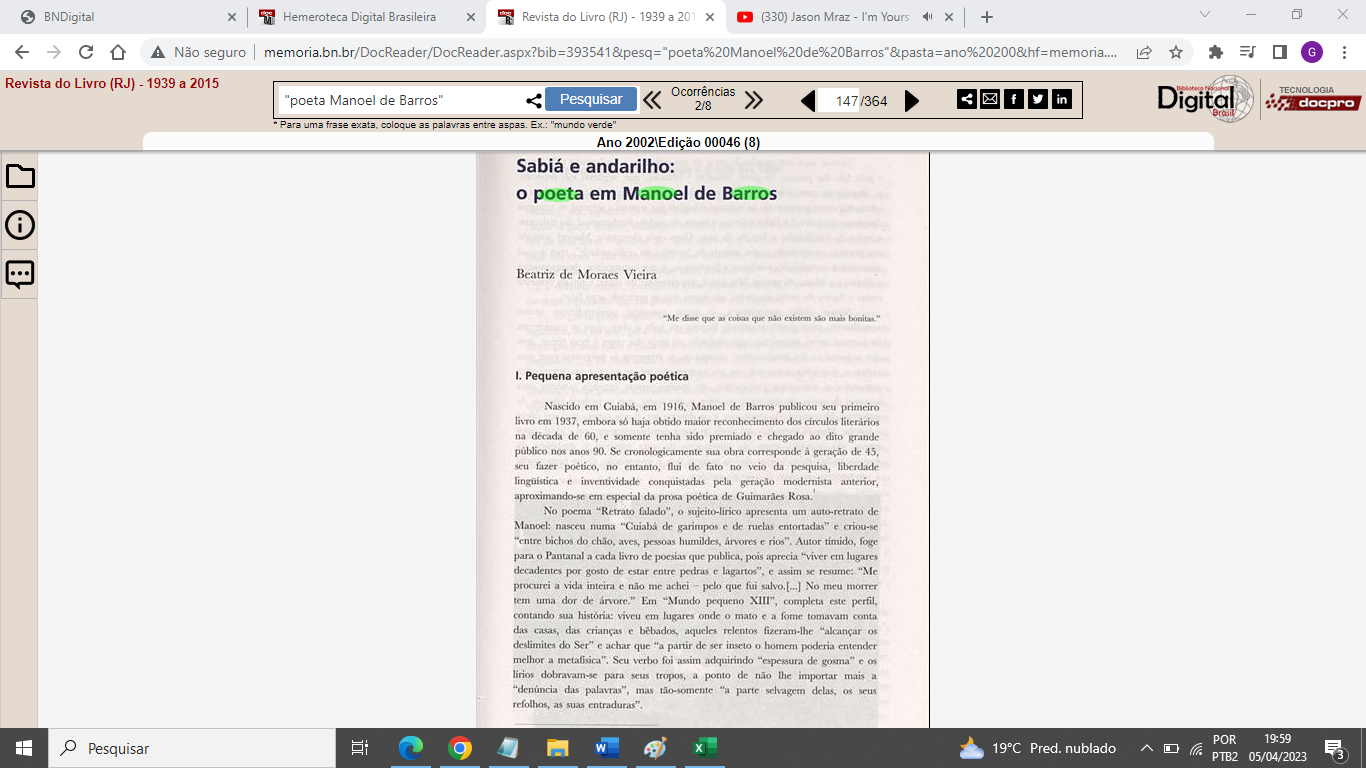Screen dimensions: 1366x768
Task: Click the address bar URL
Action: (x=690, y=52)
